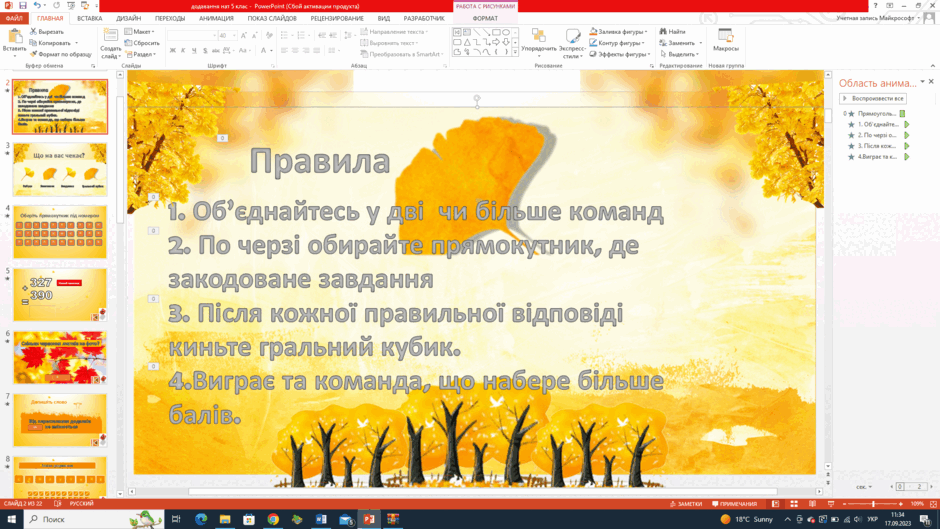940x529 pixels.
Task: Open File Explorer from taskbar
Action: pyautogui.click(x=225, y=519)
